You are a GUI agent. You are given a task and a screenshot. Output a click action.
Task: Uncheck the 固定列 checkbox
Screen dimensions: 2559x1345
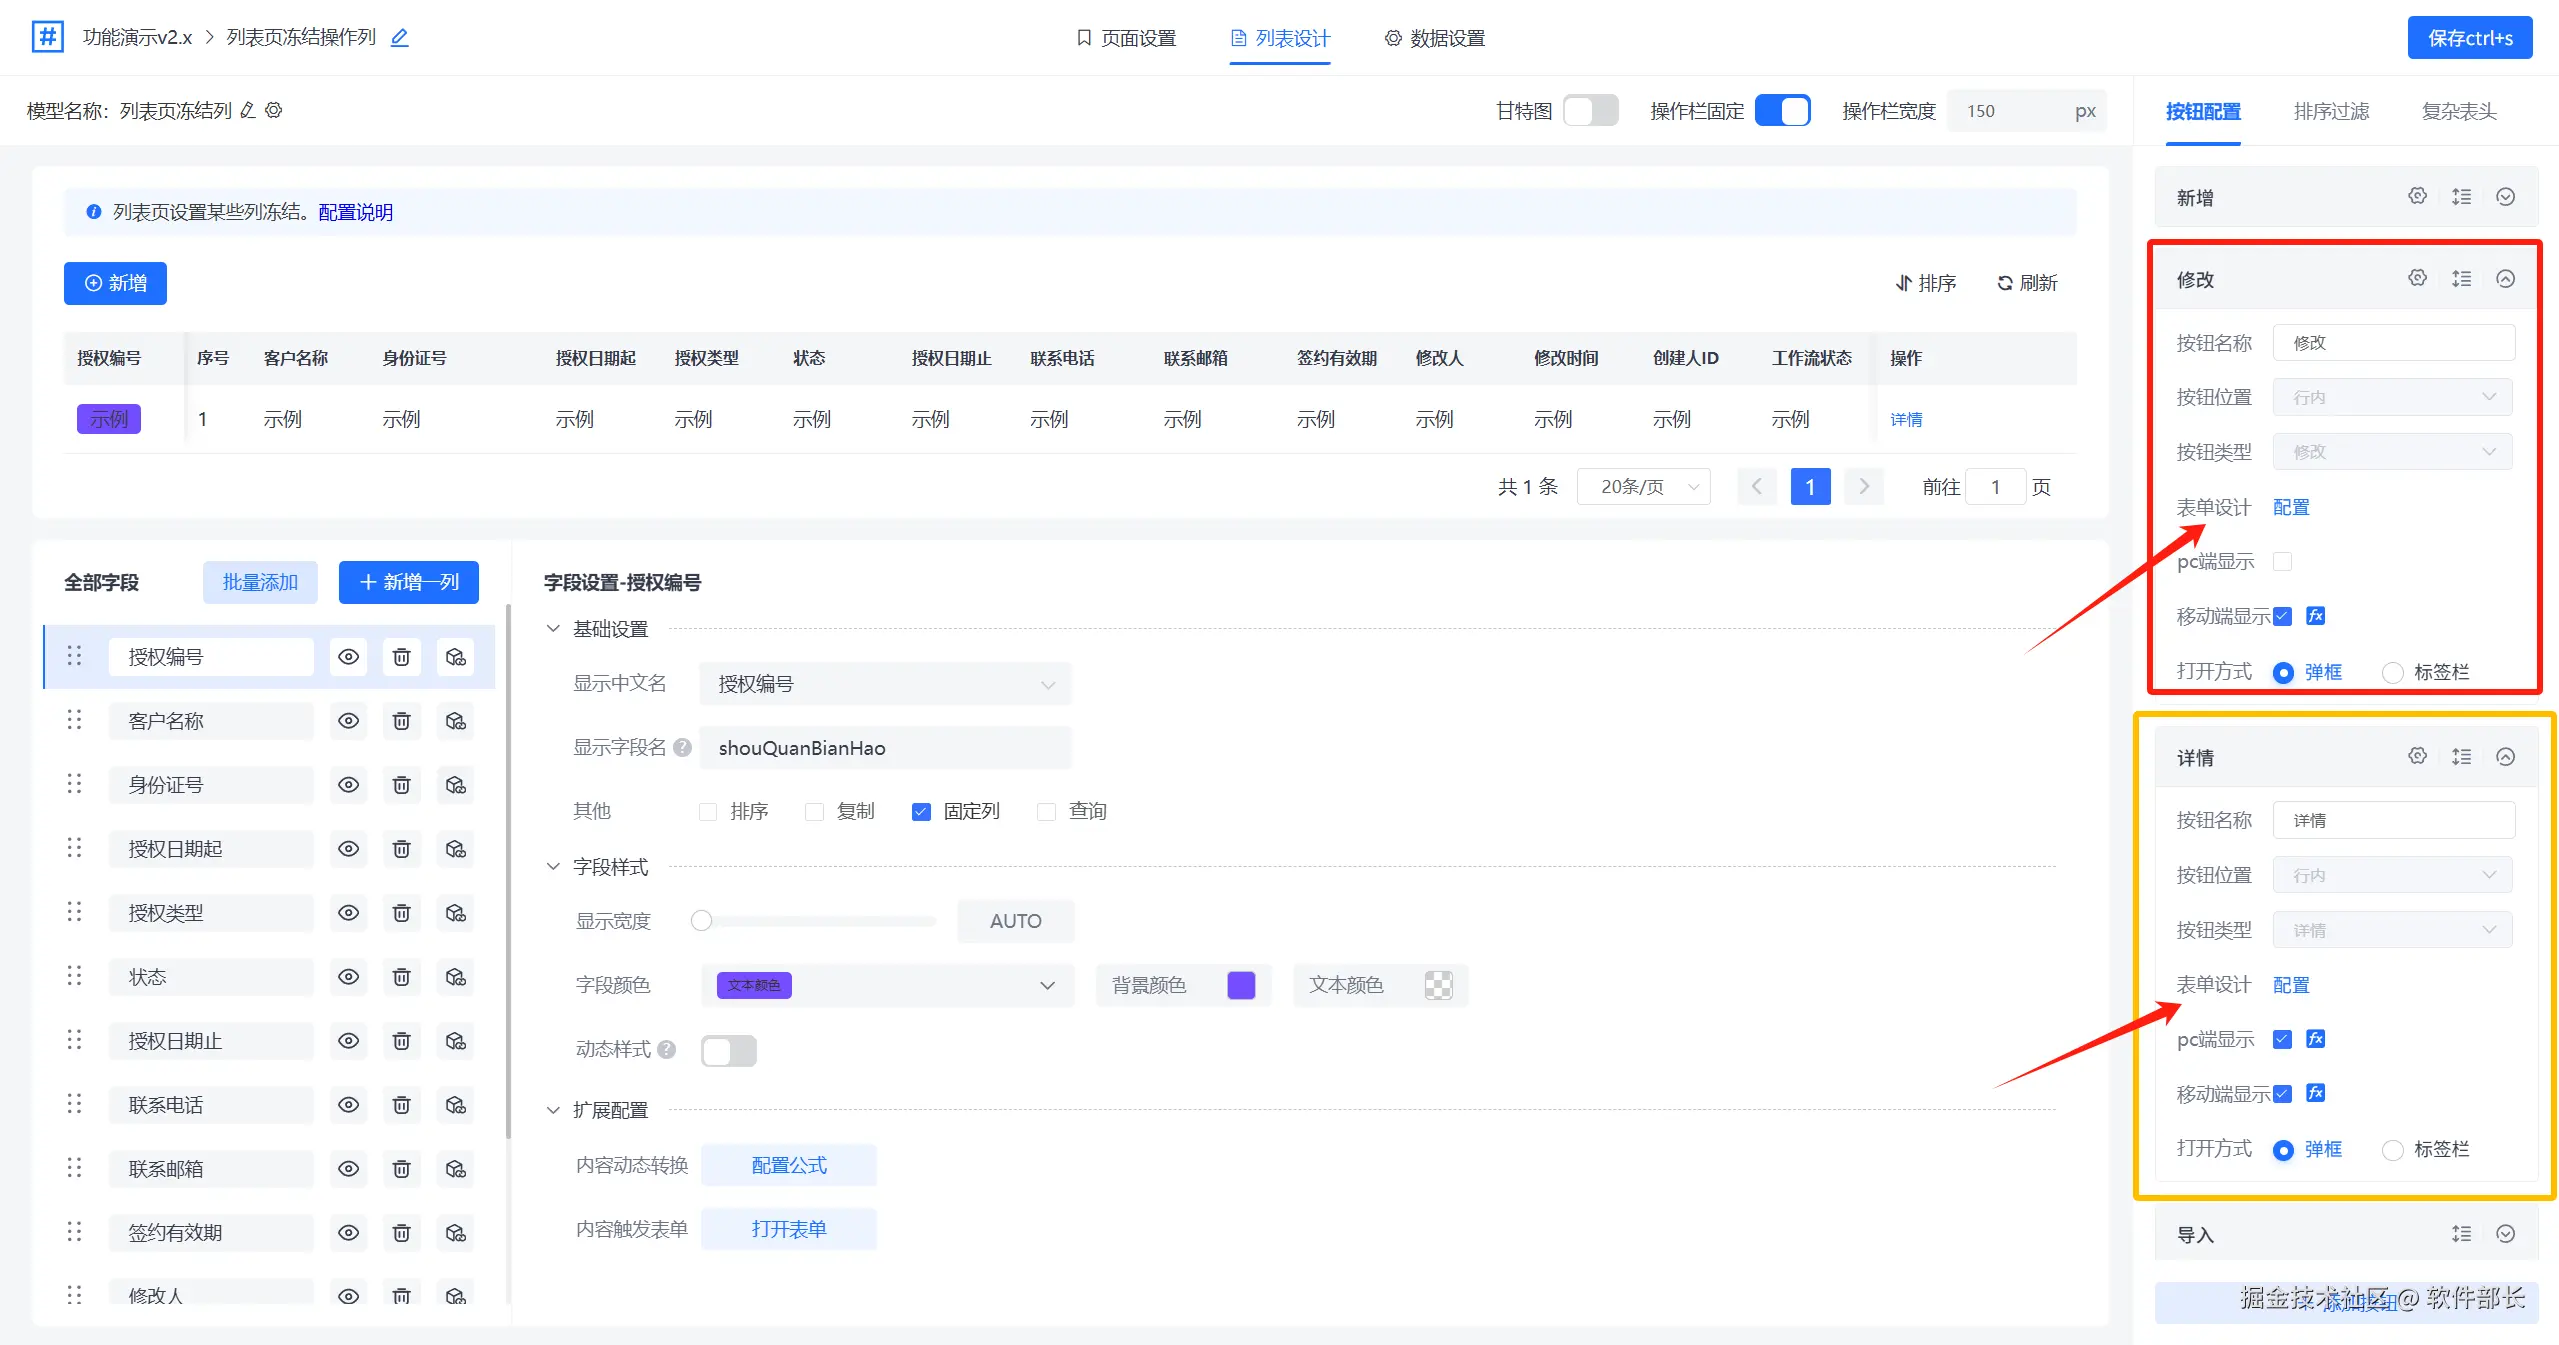tap(921, 812)
